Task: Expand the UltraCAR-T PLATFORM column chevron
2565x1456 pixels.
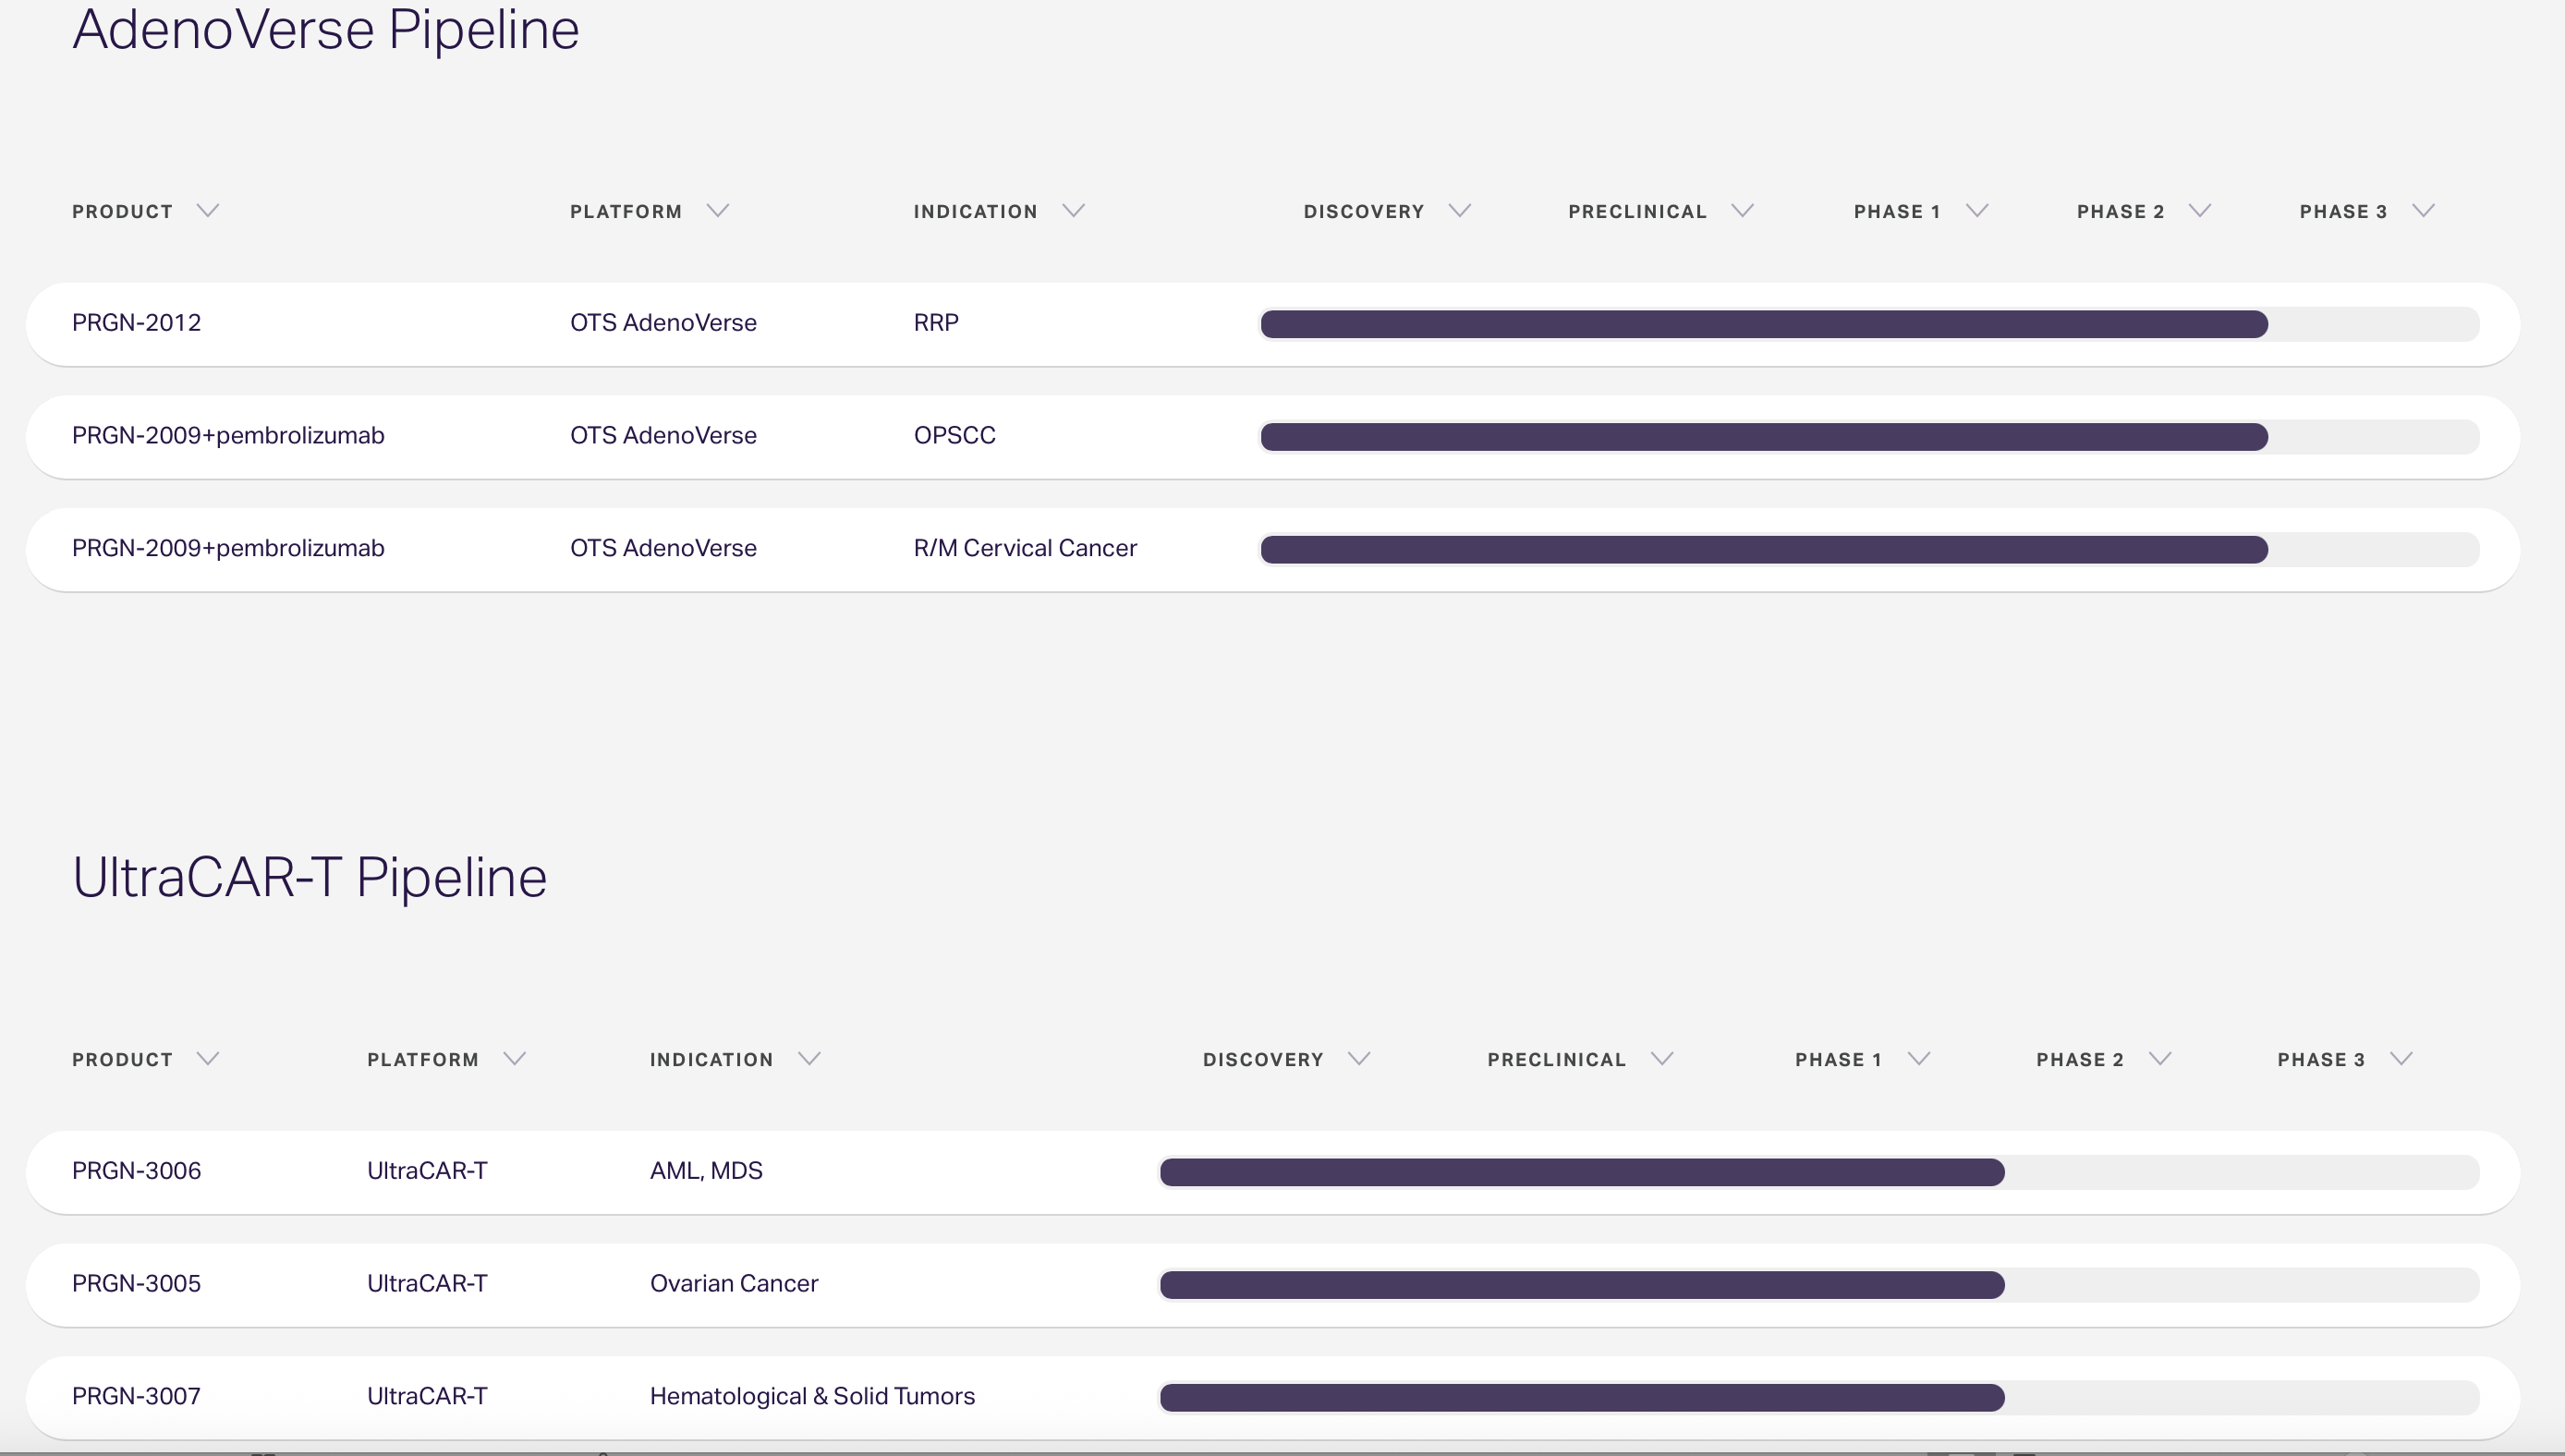Action: (x=514, y=1059)
